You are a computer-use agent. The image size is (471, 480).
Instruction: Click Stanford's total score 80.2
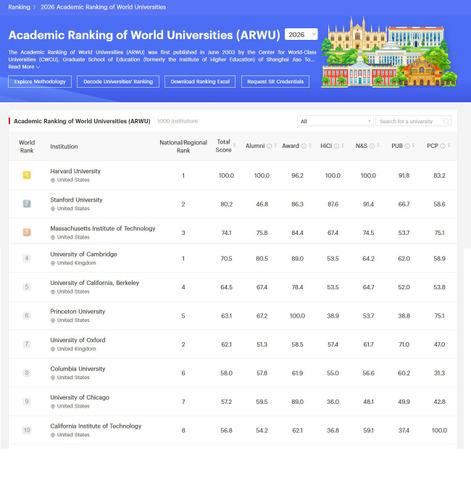[226, 204]
